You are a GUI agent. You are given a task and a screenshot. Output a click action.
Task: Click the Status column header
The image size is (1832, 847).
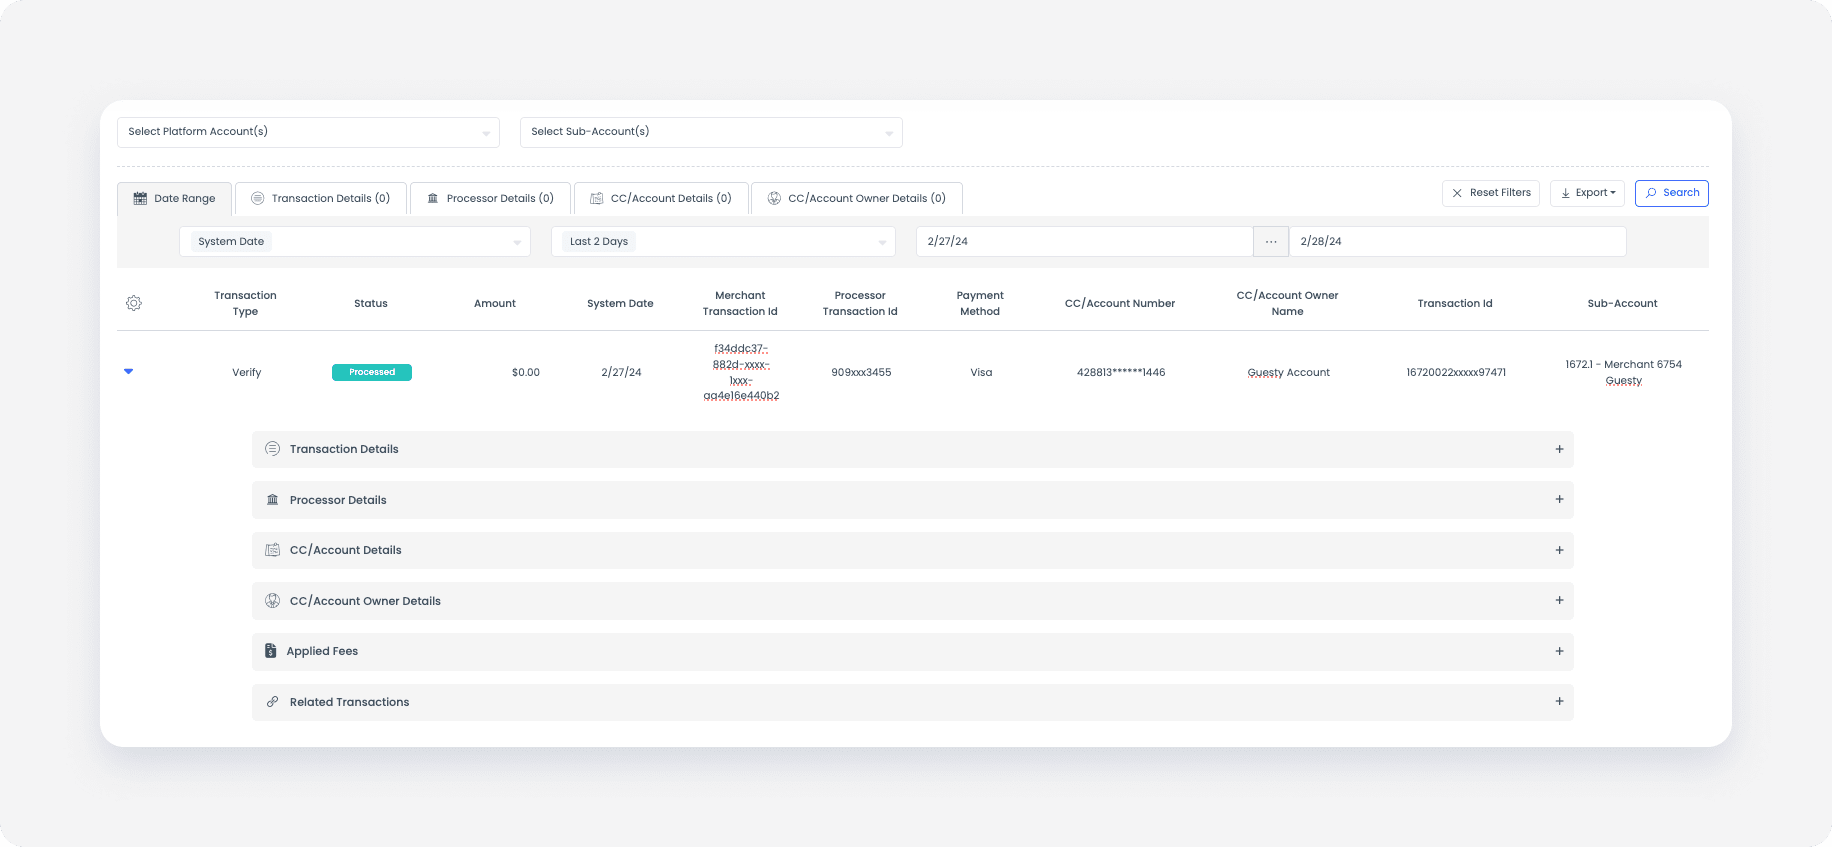tap(371, 303)
